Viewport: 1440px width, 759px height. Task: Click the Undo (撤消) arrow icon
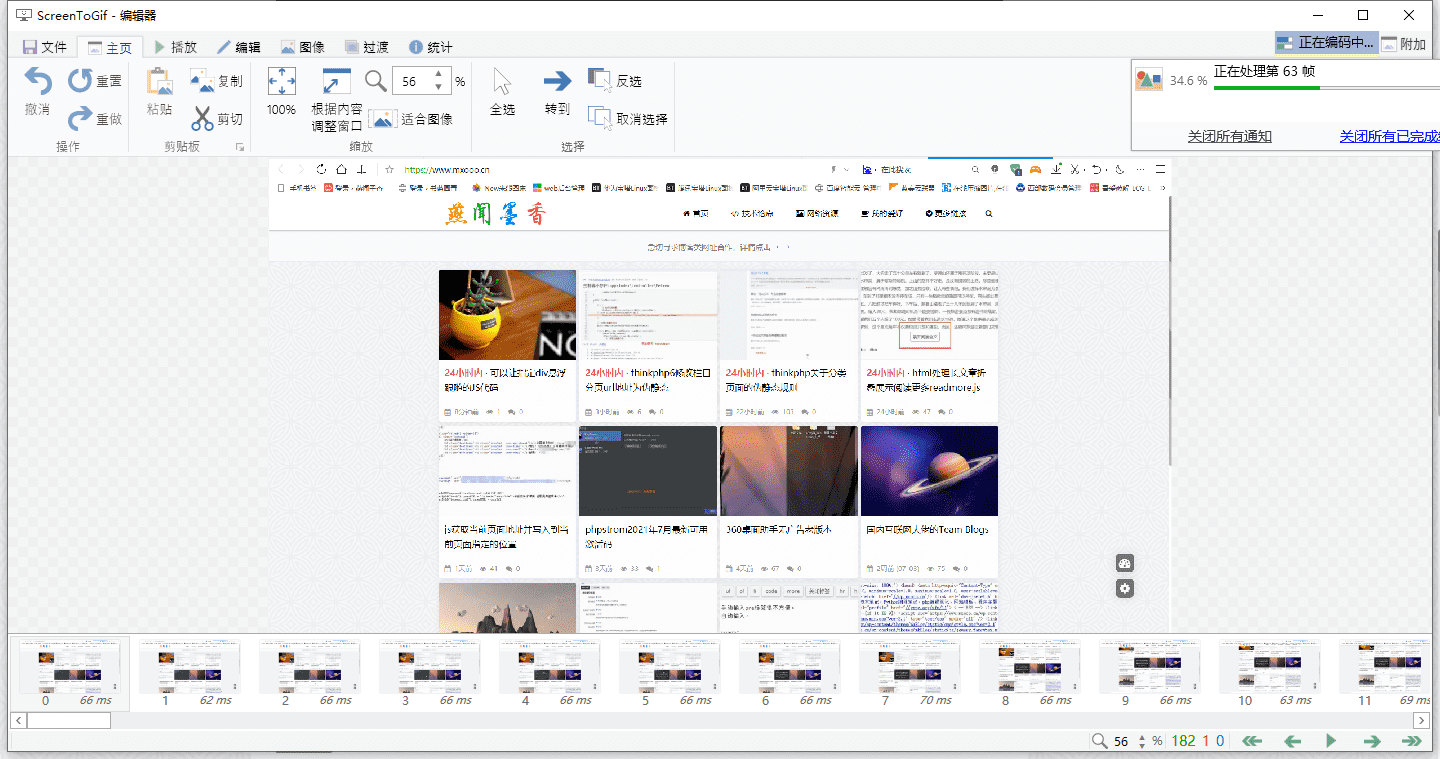point(38,82)
